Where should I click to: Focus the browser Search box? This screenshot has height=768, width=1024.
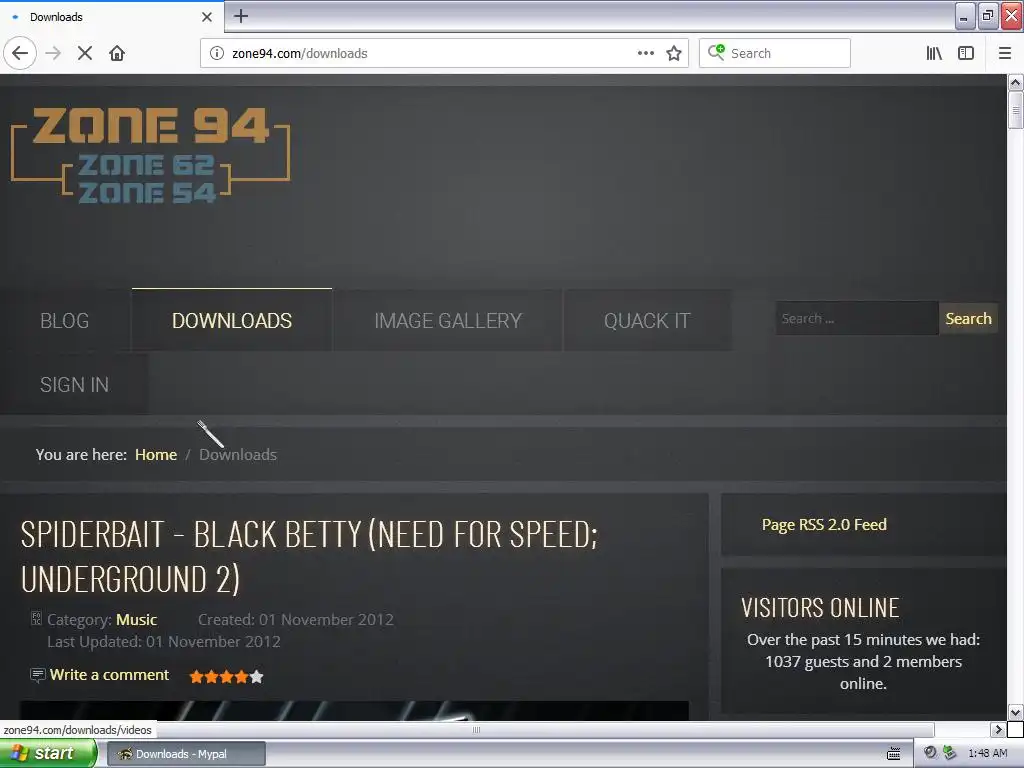point(775,53)
